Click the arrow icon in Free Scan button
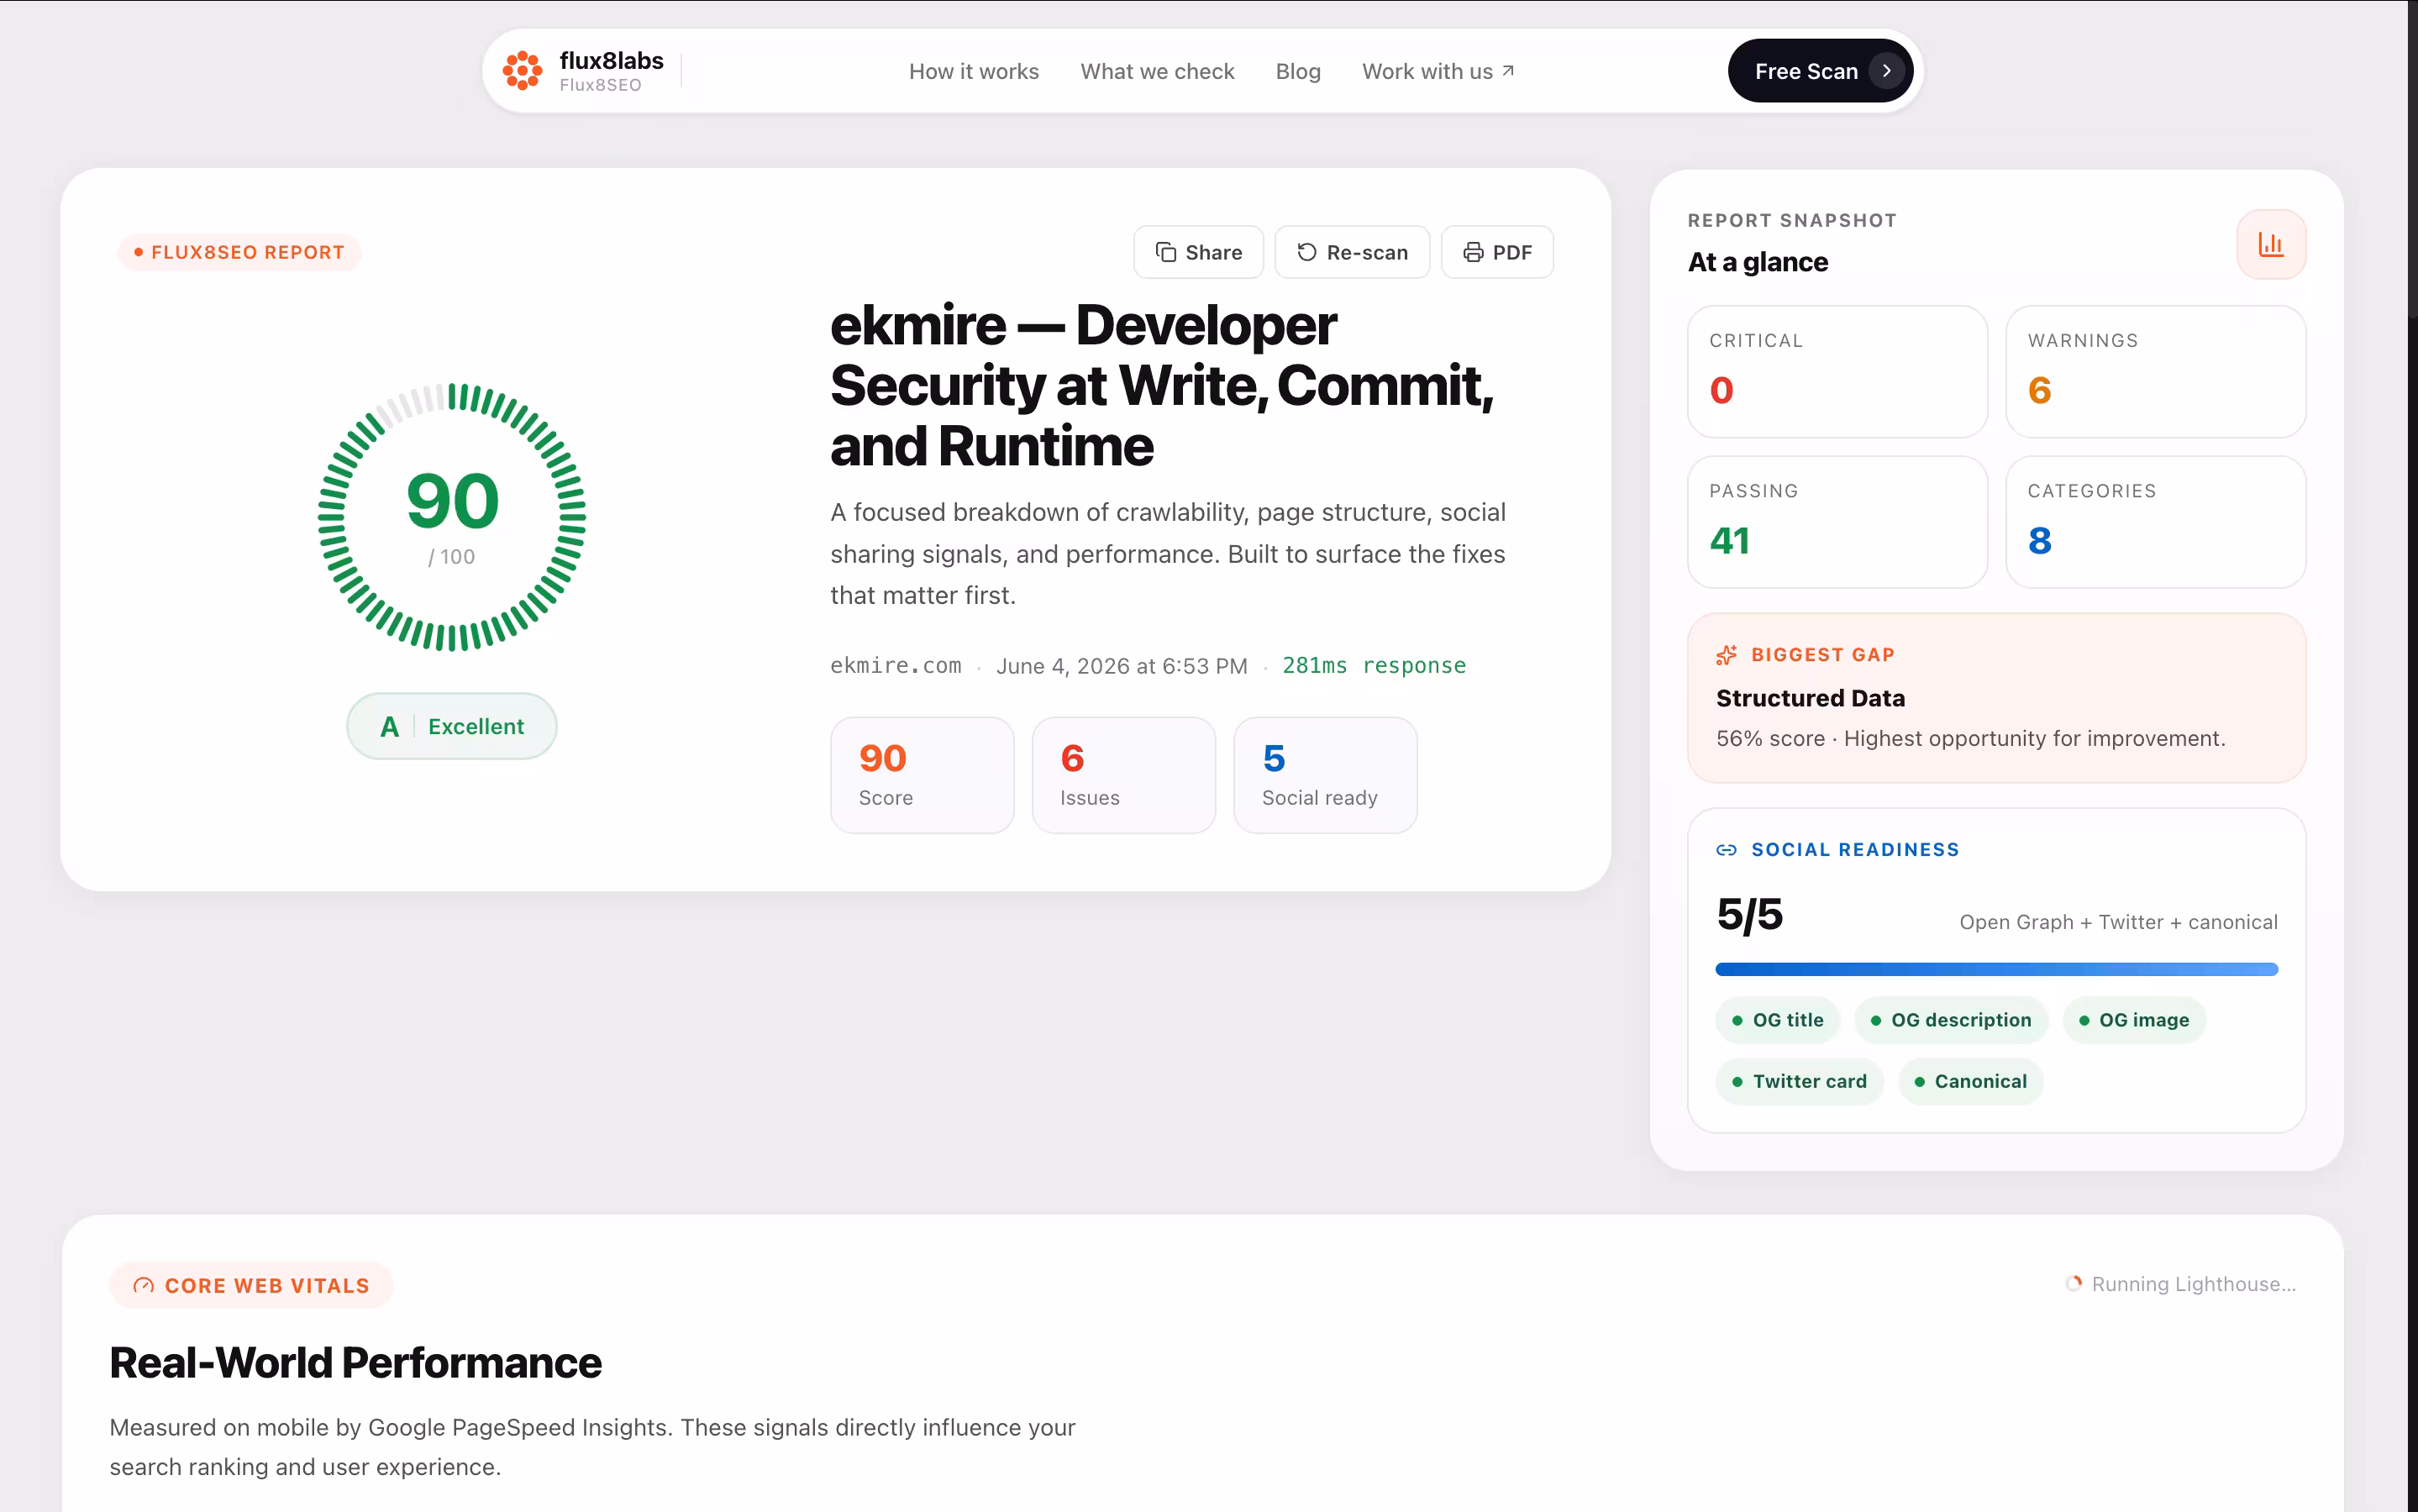This screenshot has height=1512, width=2418. click(x=1886, y=71)
